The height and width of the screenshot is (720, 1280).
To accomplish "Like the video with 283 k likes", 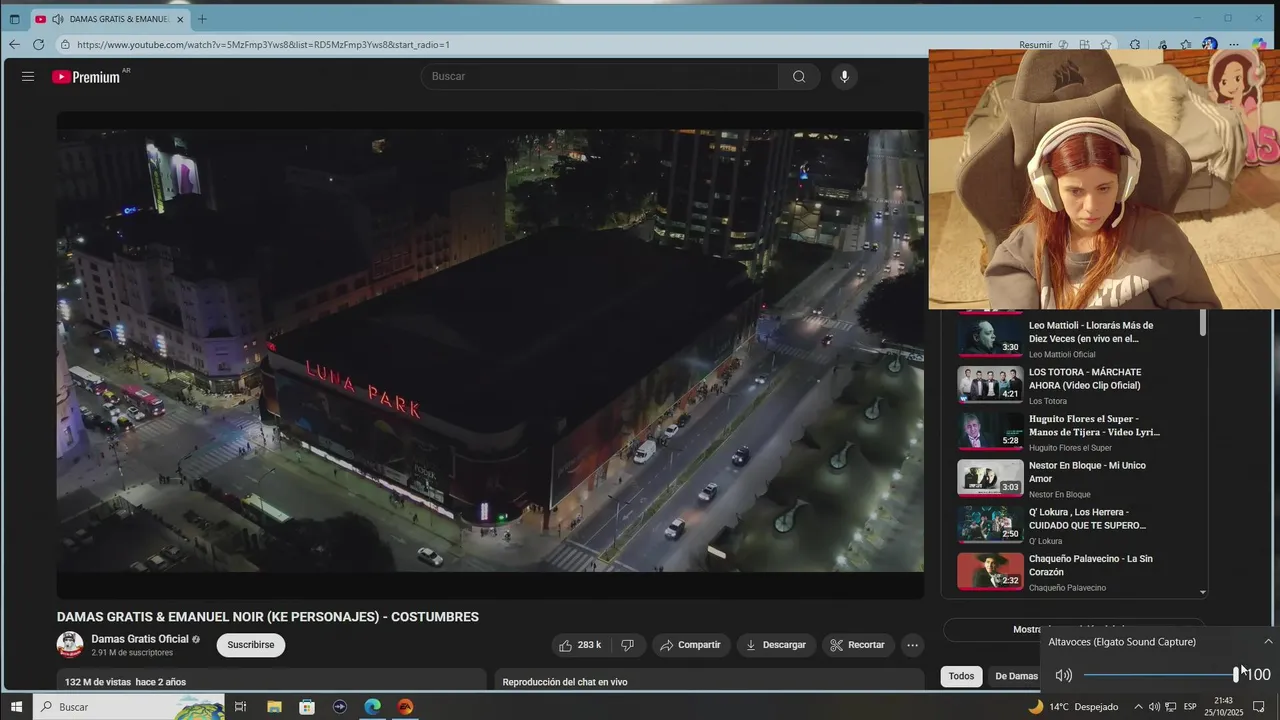I will 580,645.
